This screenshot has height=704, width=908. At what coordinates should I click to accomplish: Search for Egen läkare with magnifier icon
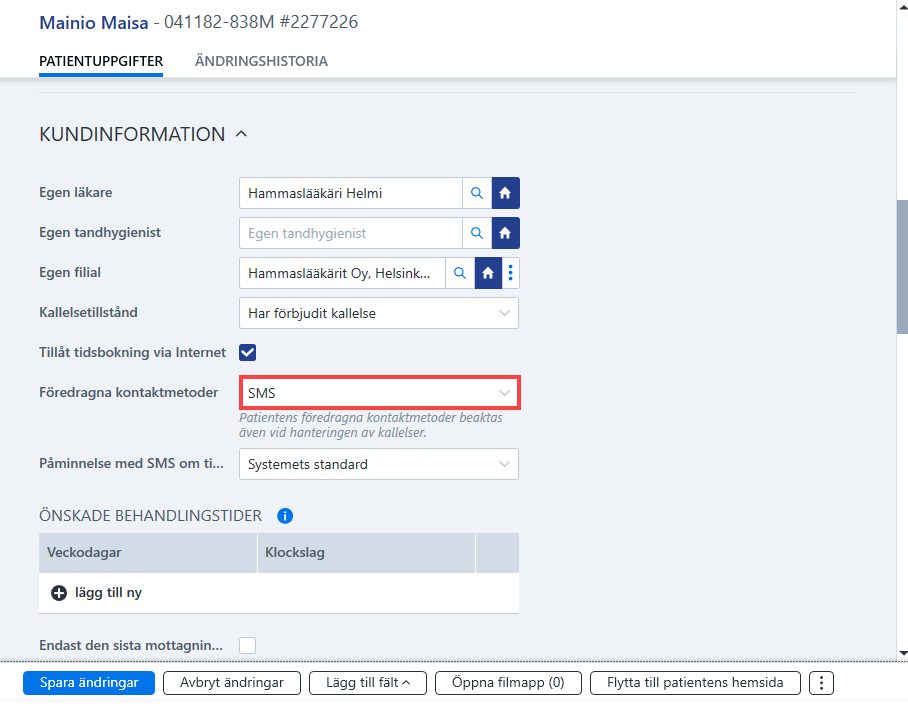pyautogui.click(x=477, y=193)
